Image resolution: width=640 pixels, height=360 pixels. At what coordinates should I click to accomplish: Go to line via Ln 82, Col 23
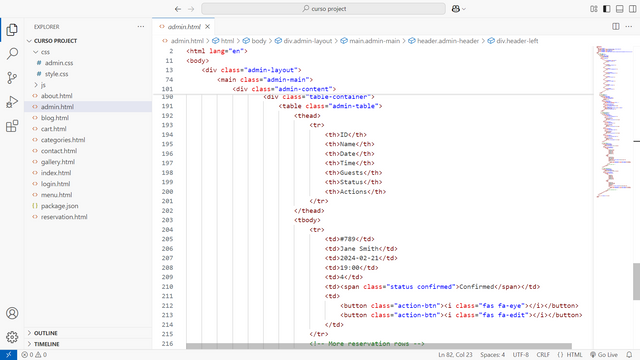455,355
